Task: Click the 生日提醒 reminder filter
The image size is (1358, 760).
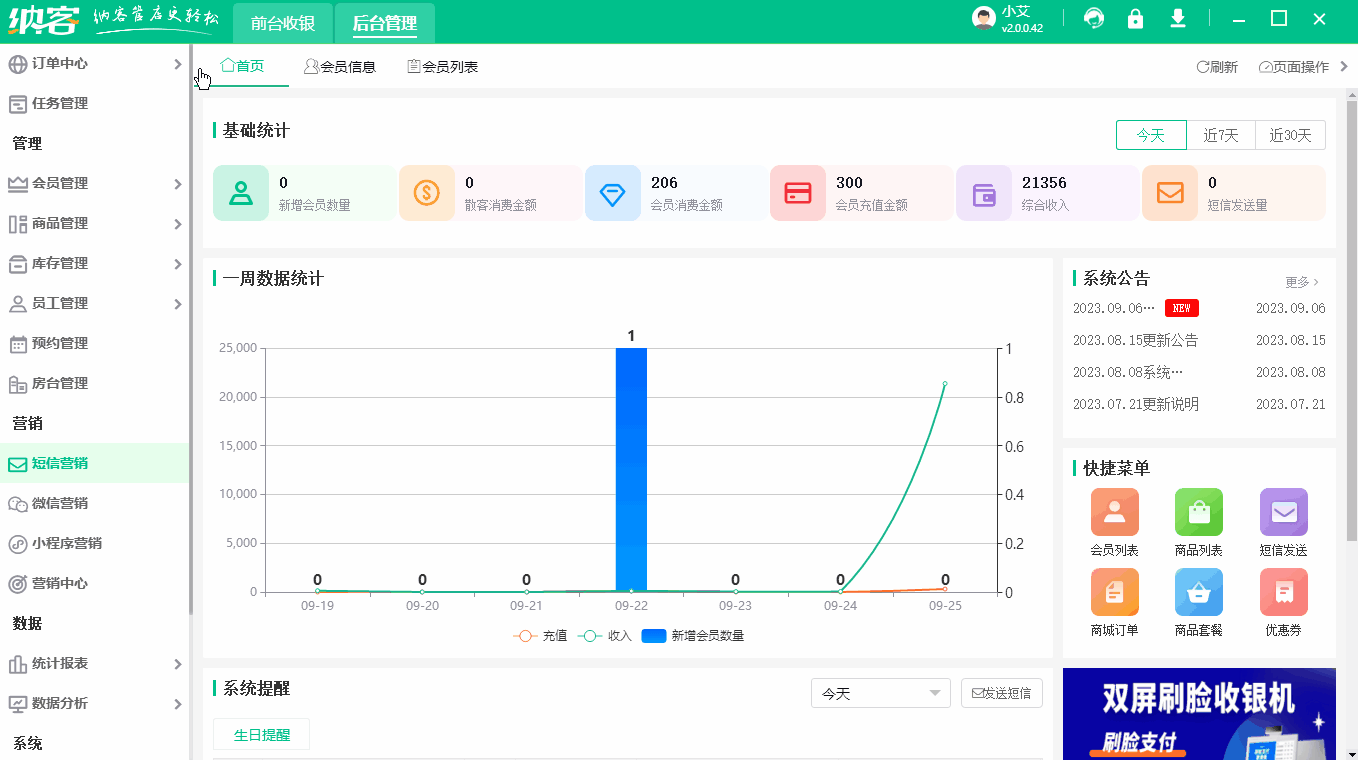Action: click(261, 733)
